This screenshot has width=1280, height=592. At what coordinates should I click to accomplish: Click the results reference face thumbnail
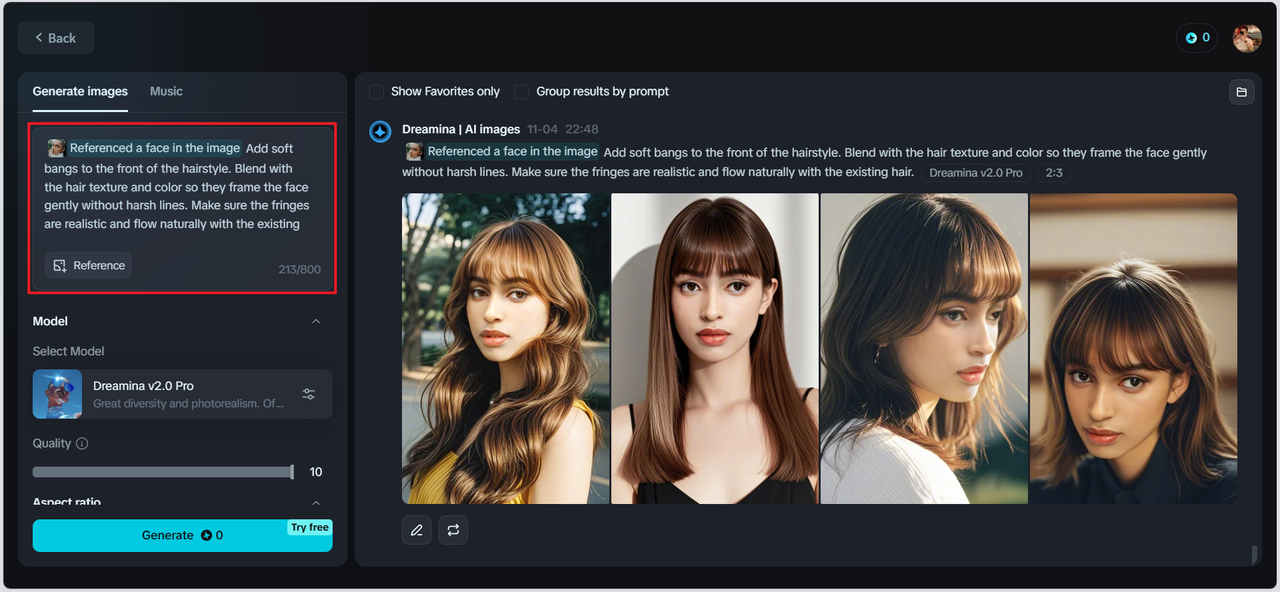pyautogui.click(x=413, y=151)
